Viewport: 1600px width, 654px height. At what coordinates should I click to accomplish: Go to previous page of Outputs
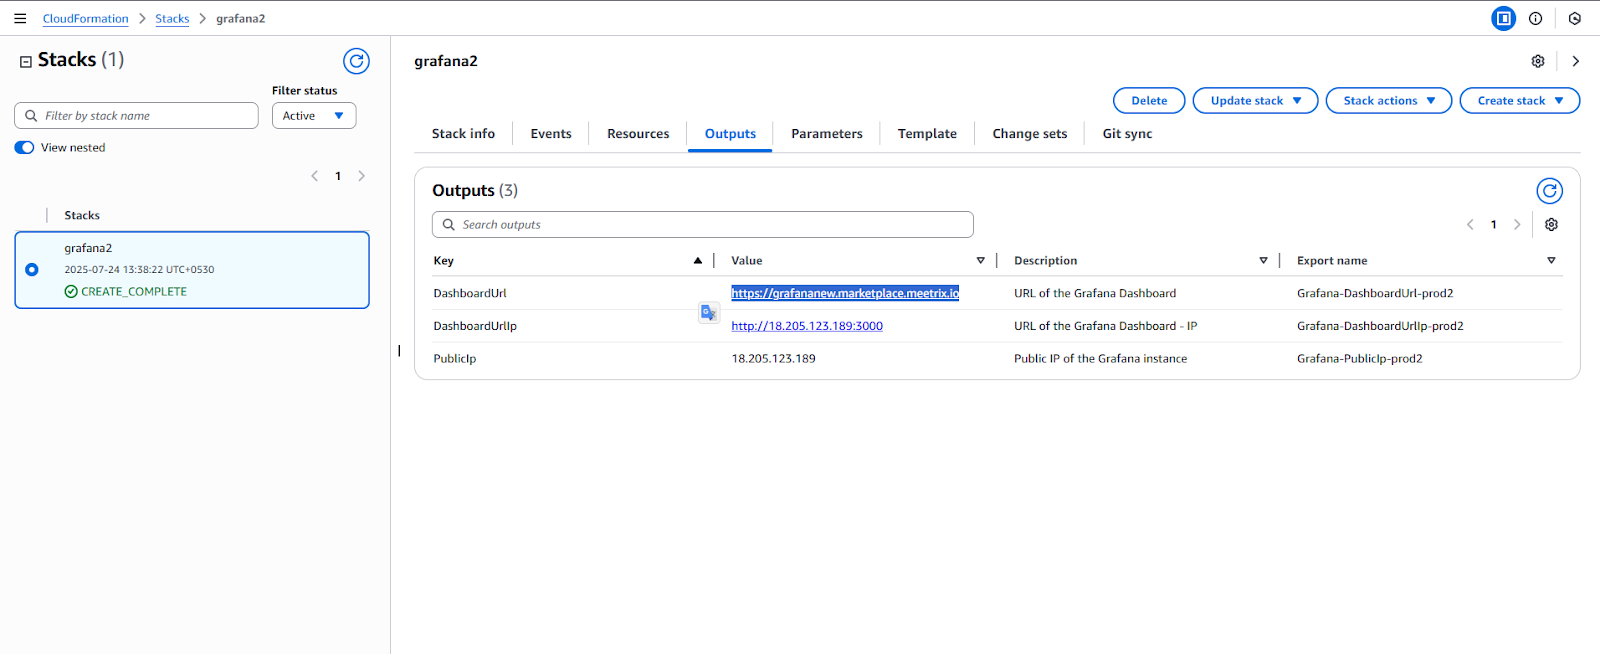tap(1470, 225)
